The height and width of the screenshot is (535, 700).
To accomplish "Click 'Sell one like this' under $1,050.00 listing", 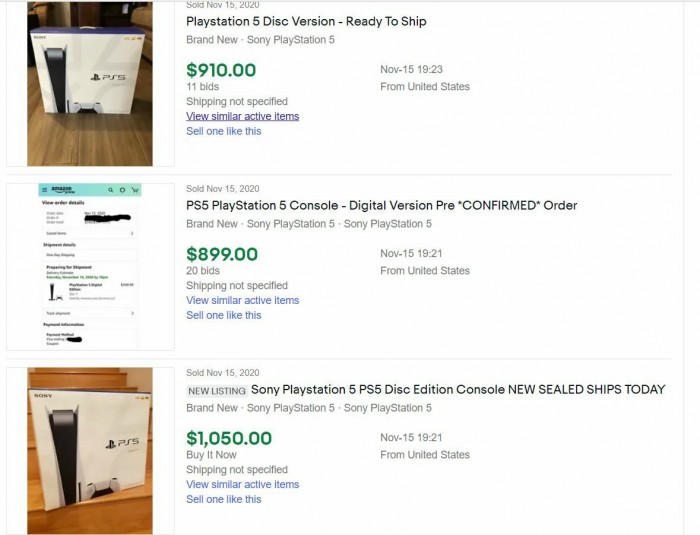I will (223, 499).
